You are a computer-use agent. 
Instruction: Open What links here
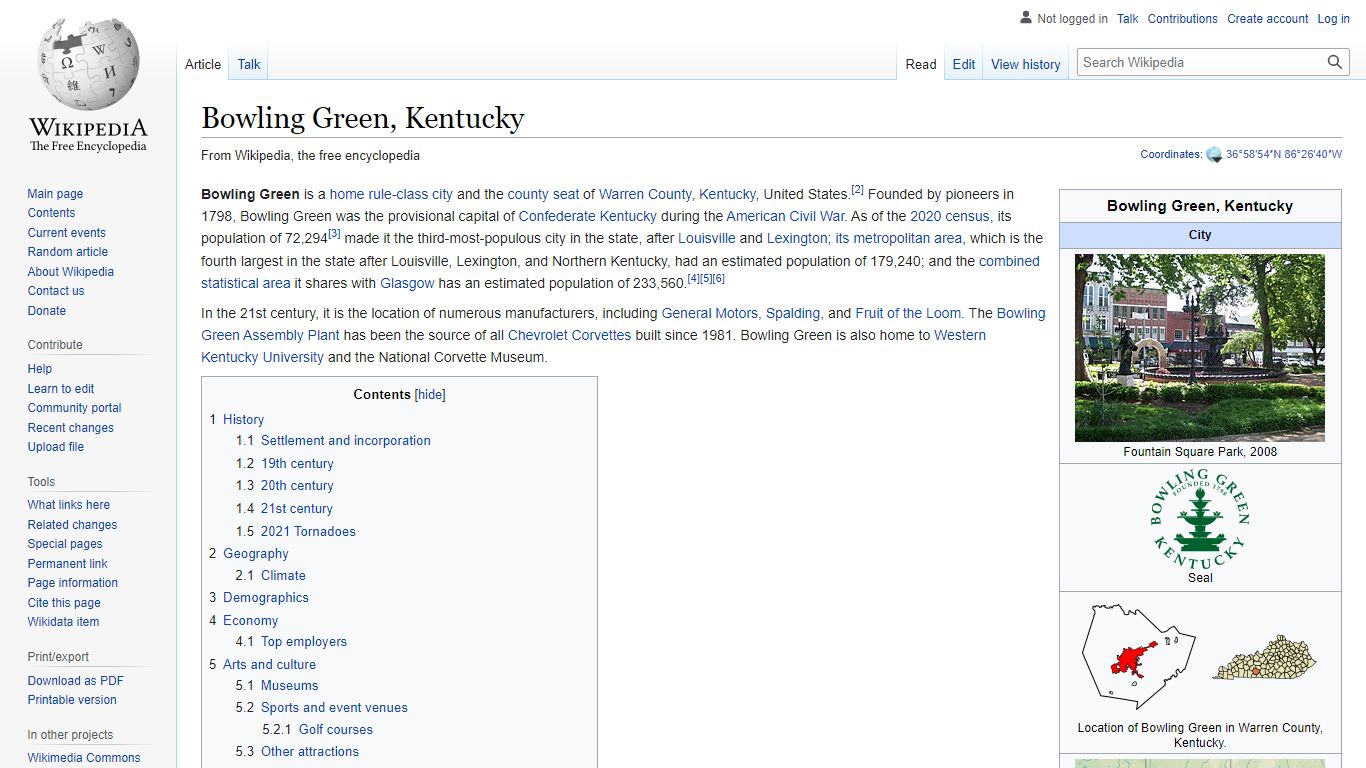69,505
